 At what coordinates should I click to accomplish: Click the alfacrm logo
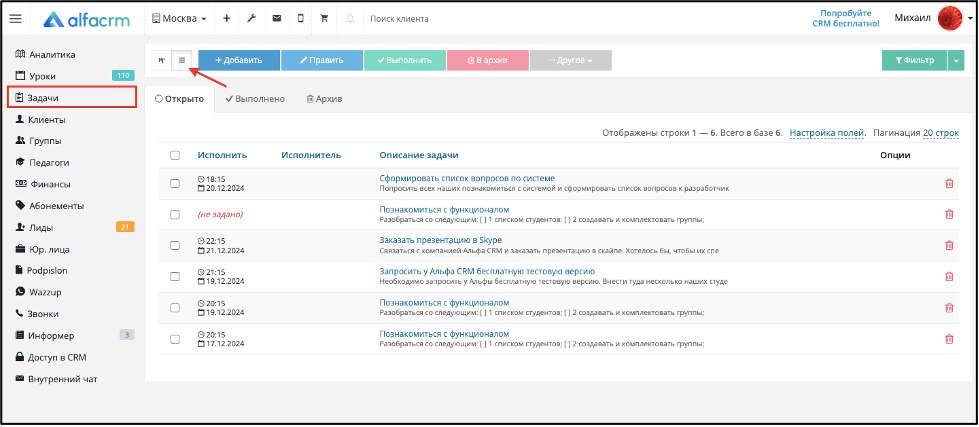tap(86, 19)
